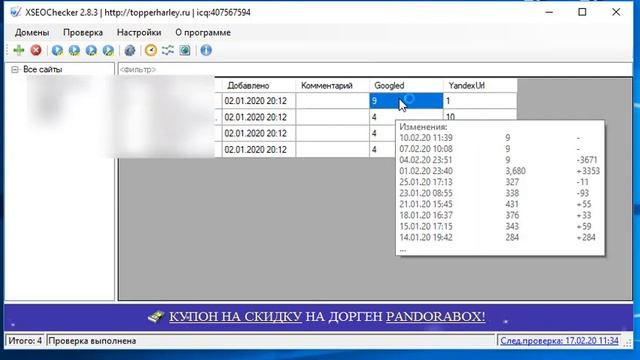Click the XSEOChecker title bar app icon
Image resolution: width=640 pixels, height=360 pixels.
(15, 12)
